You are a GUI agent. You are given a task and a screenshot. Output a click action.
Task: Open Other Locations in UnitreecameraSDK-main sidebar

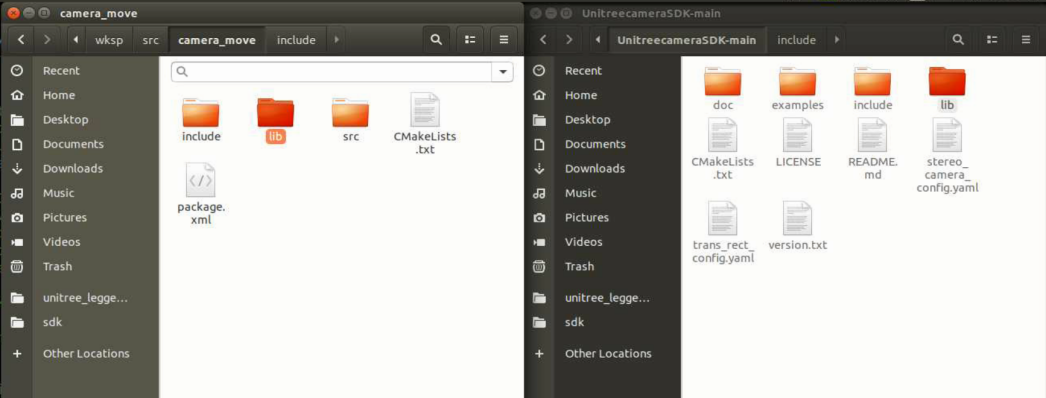point(602,353)
